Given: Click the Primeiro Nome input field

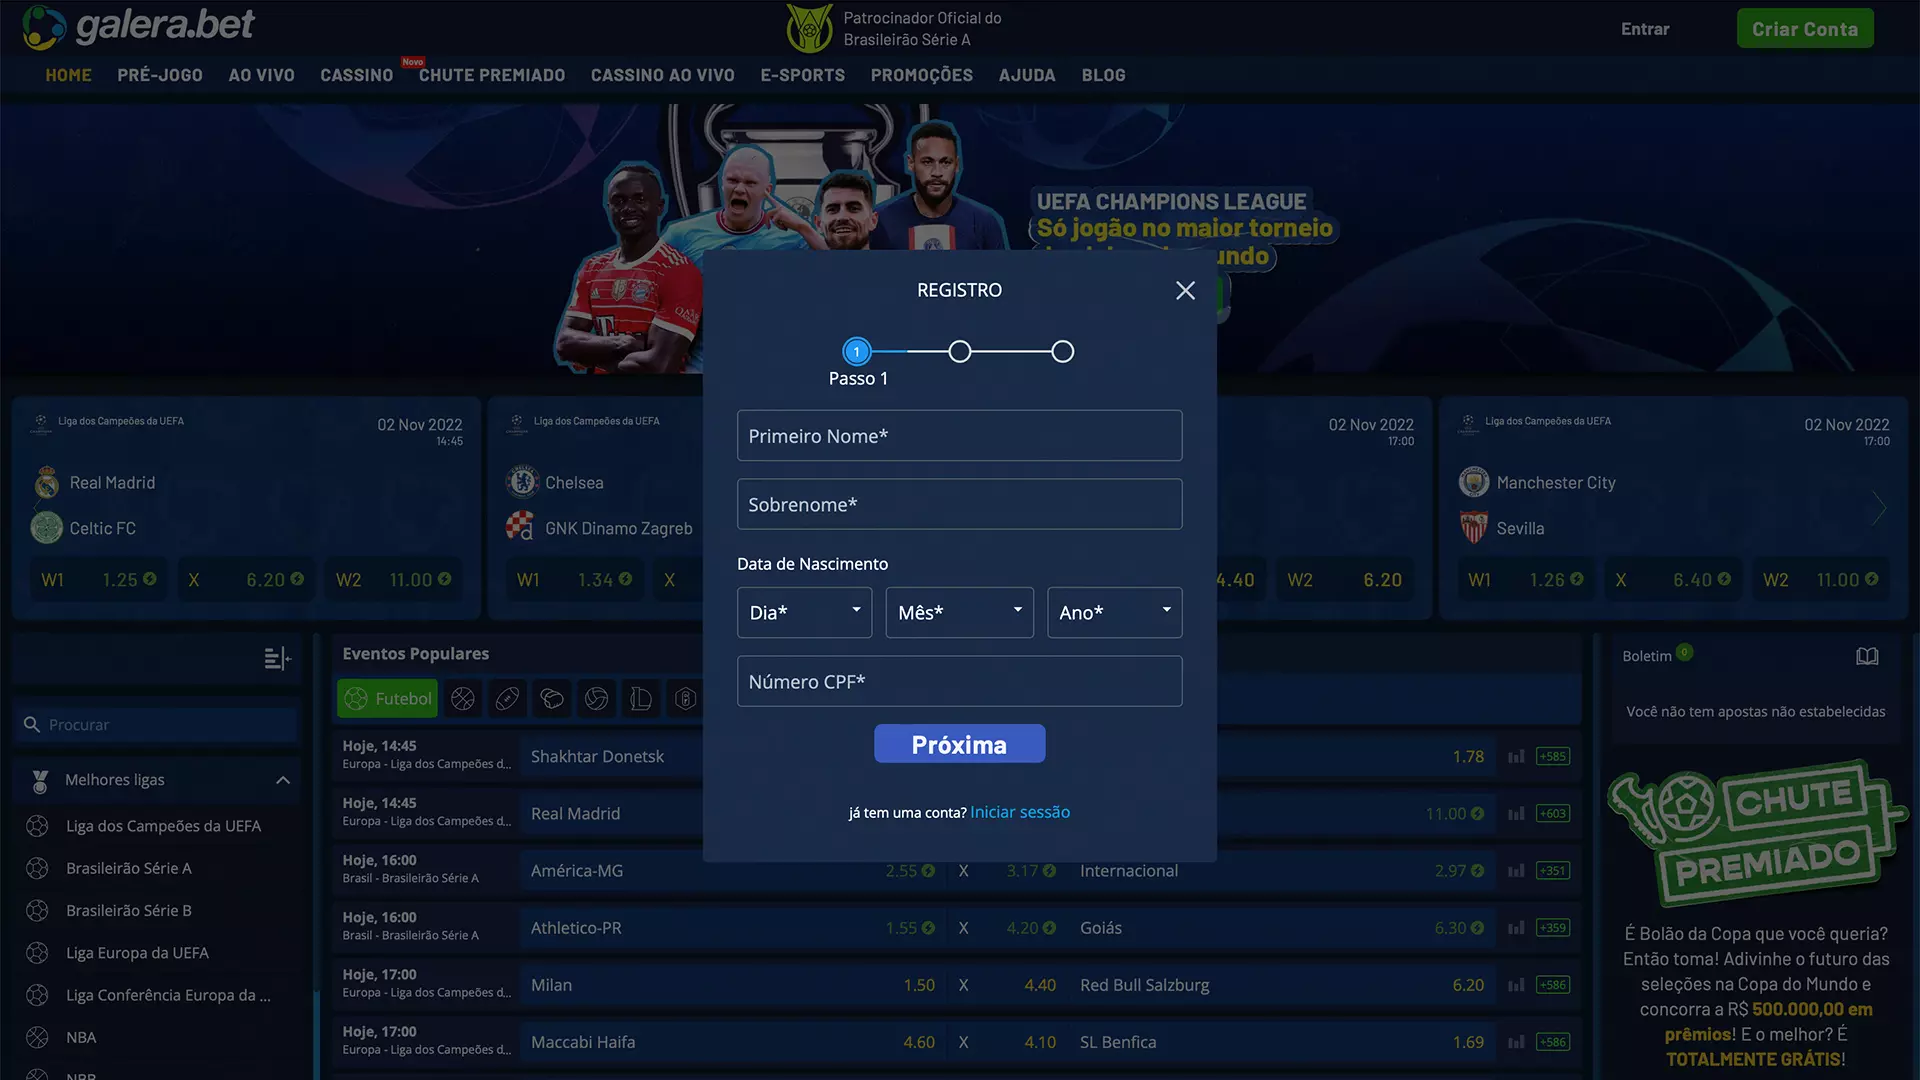Looking at the screenshot, I should tap(960, 435).
